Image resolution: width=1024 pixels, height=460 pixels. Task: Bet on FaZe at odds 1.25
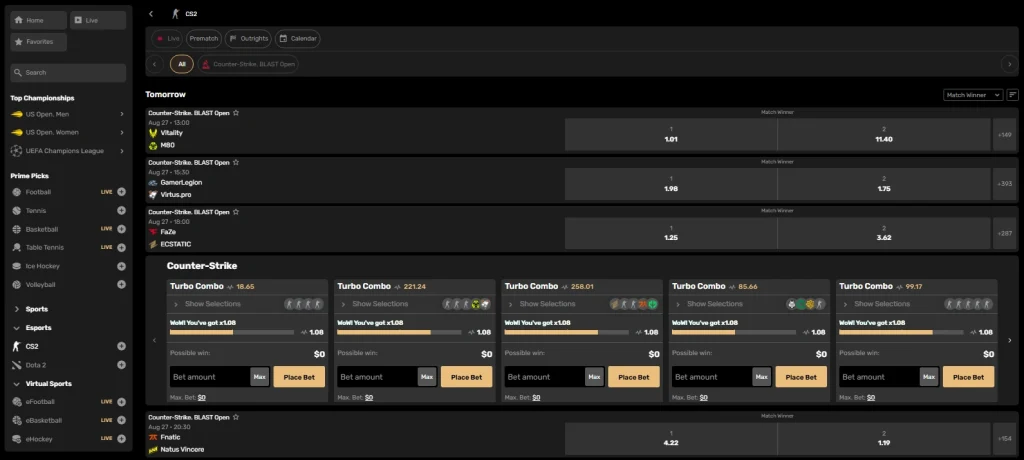[x=670, y=234]
